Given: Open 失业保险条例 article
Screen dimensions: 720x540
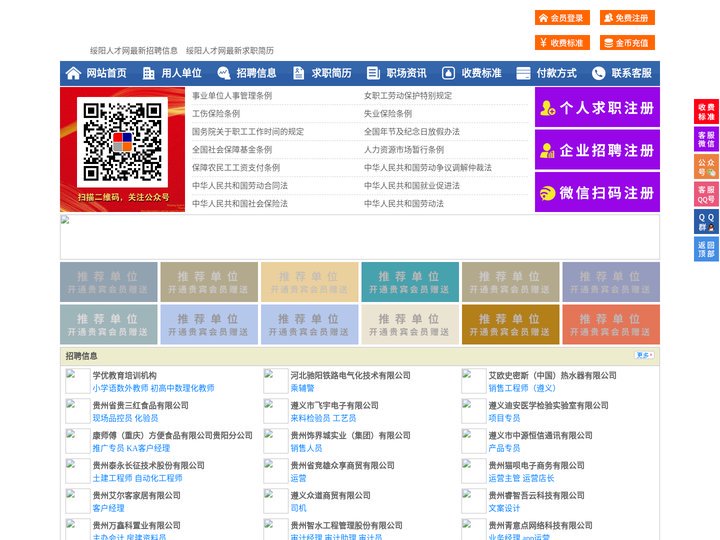Looking at the screenshot, I should coord(388,113).
